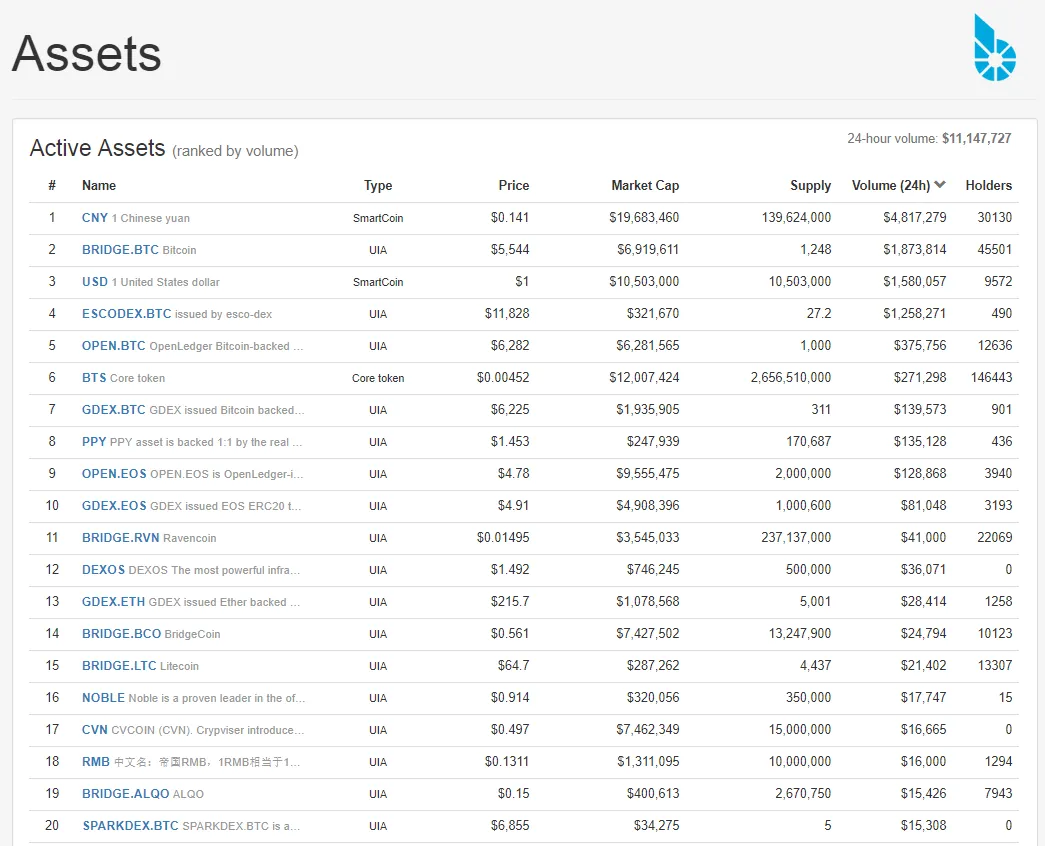Click the Core token type cell

[x=378, y=378]
